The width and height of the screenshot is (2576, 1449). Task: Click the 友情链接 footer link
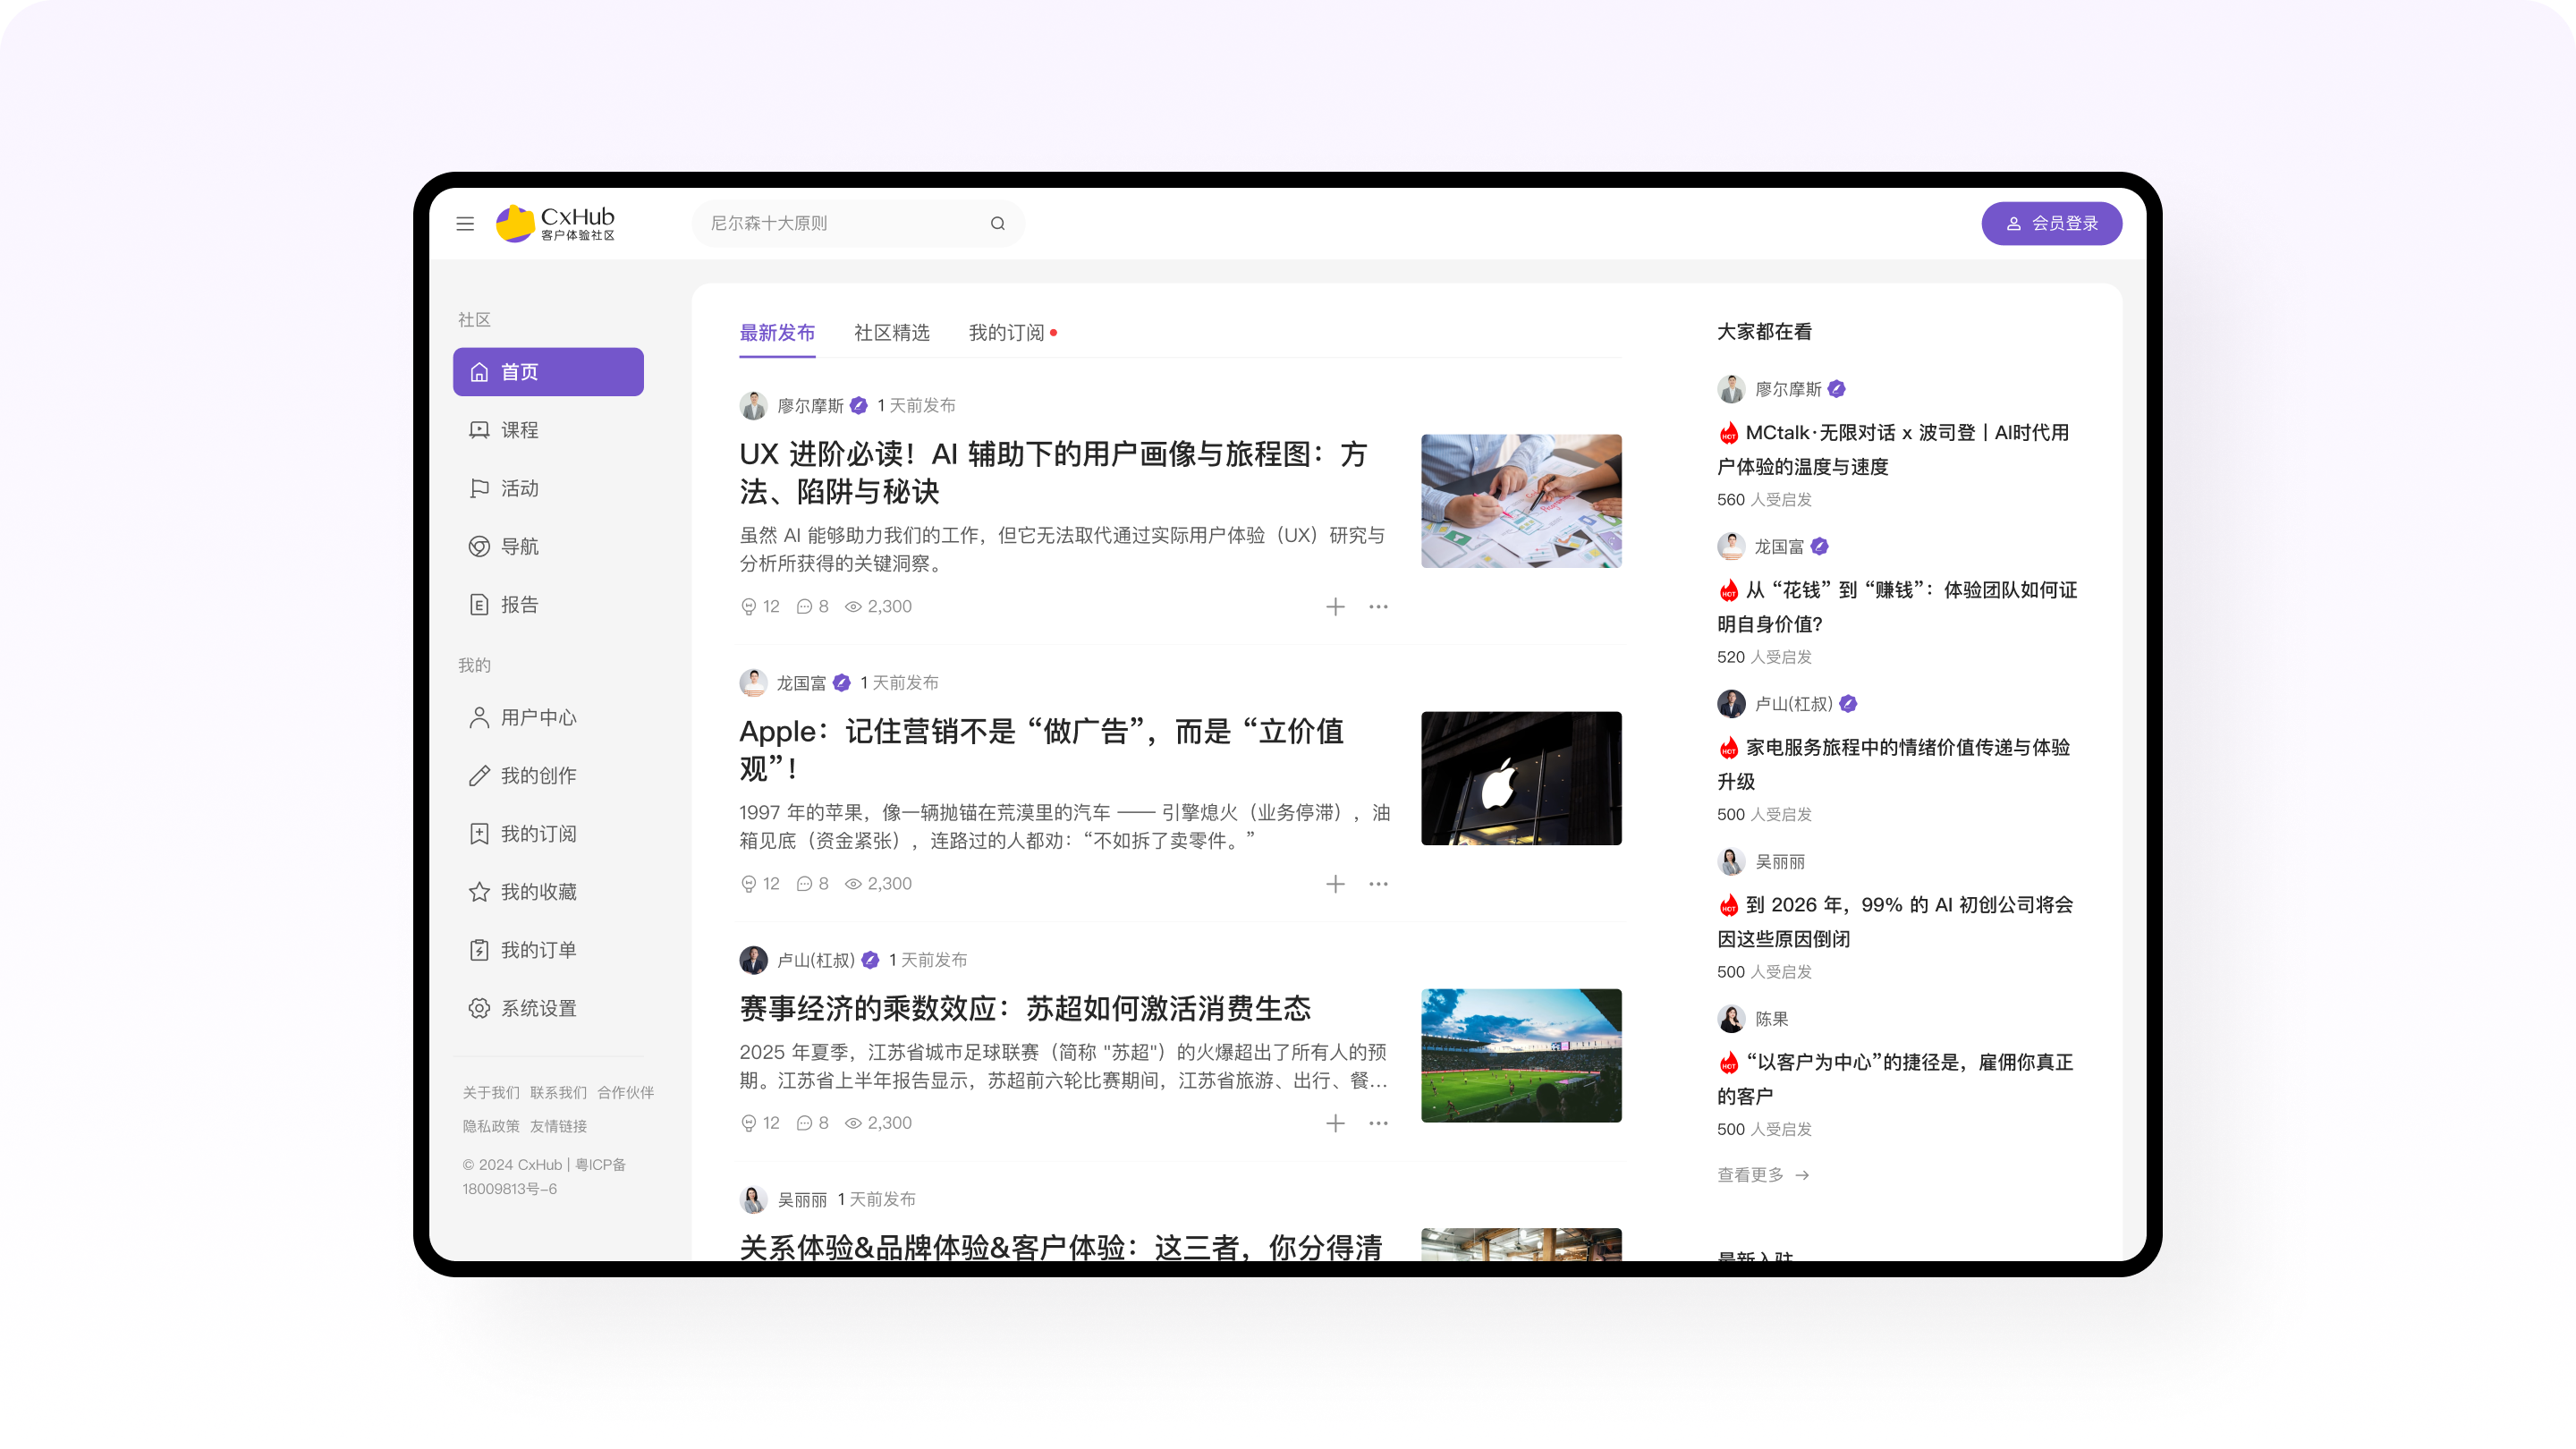558,1126
